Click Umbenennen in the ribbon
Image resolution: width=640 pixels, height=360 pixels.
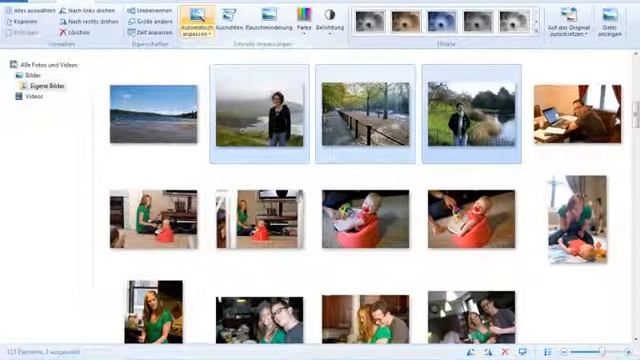coord(150,11)
